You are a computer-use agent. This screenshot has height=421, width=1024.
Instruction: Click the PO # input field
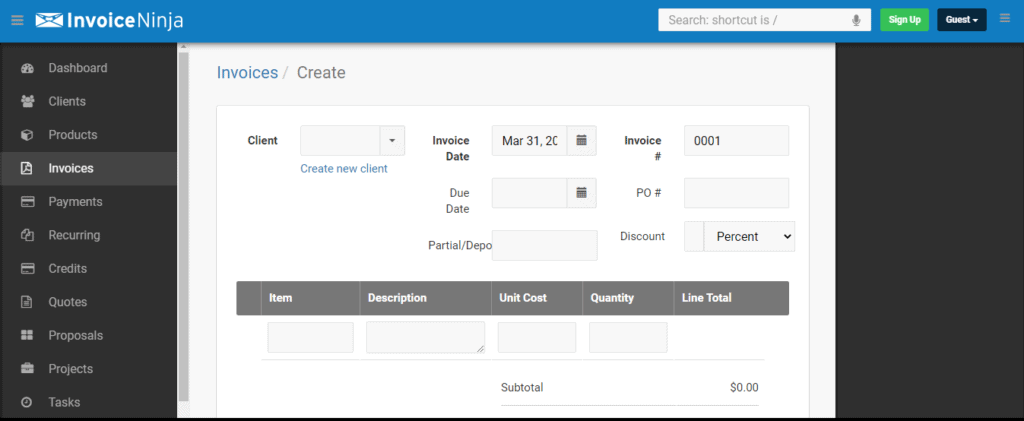[736, 193]
